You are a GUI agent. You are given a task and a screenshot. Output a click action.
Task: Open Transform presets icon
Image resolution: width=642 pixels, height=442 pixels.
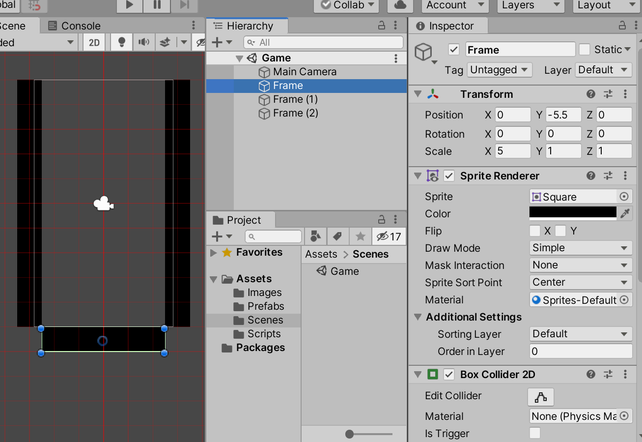click(608, 94)
